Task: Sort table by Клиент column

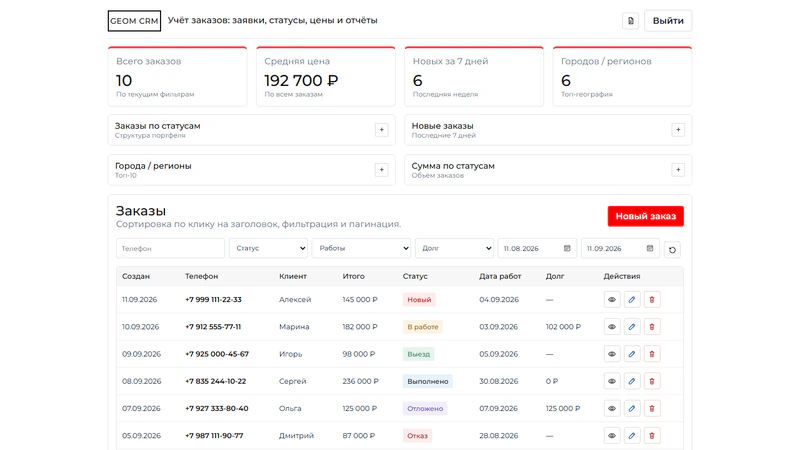Action: click(x=293, y=276)
